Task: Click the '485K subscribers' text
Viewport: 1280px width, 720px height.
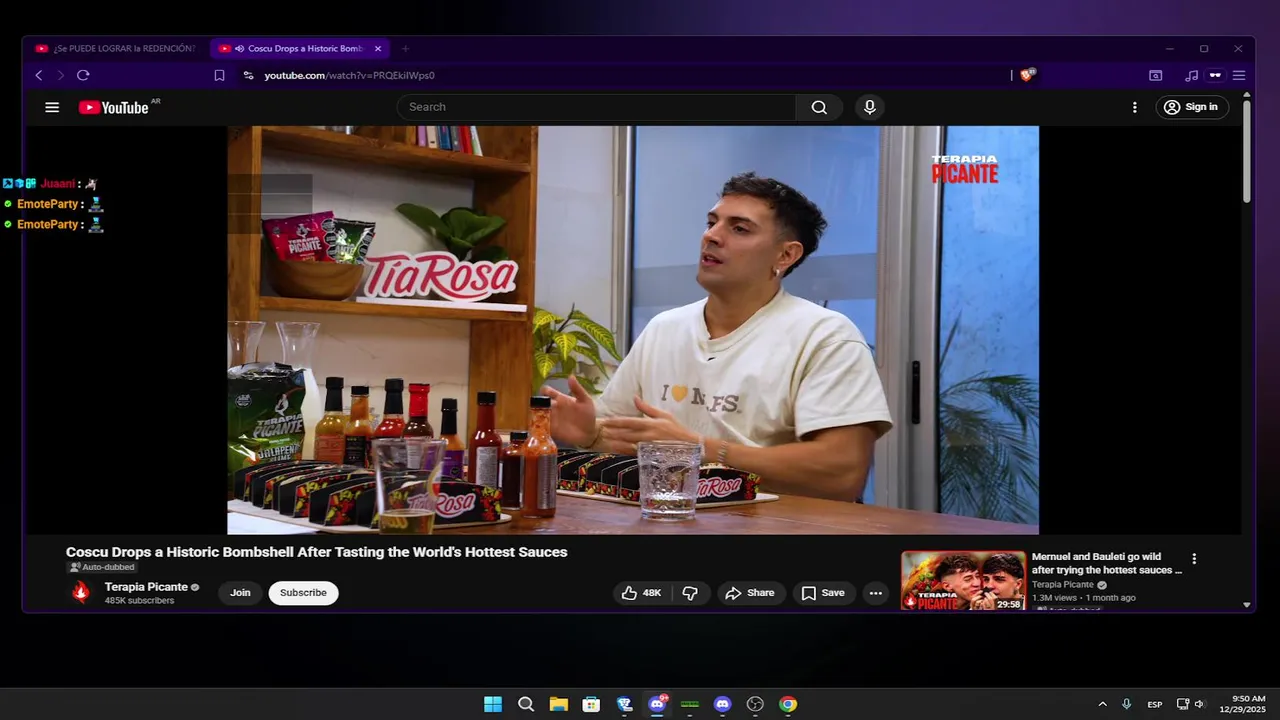Action: coord(139,601)
